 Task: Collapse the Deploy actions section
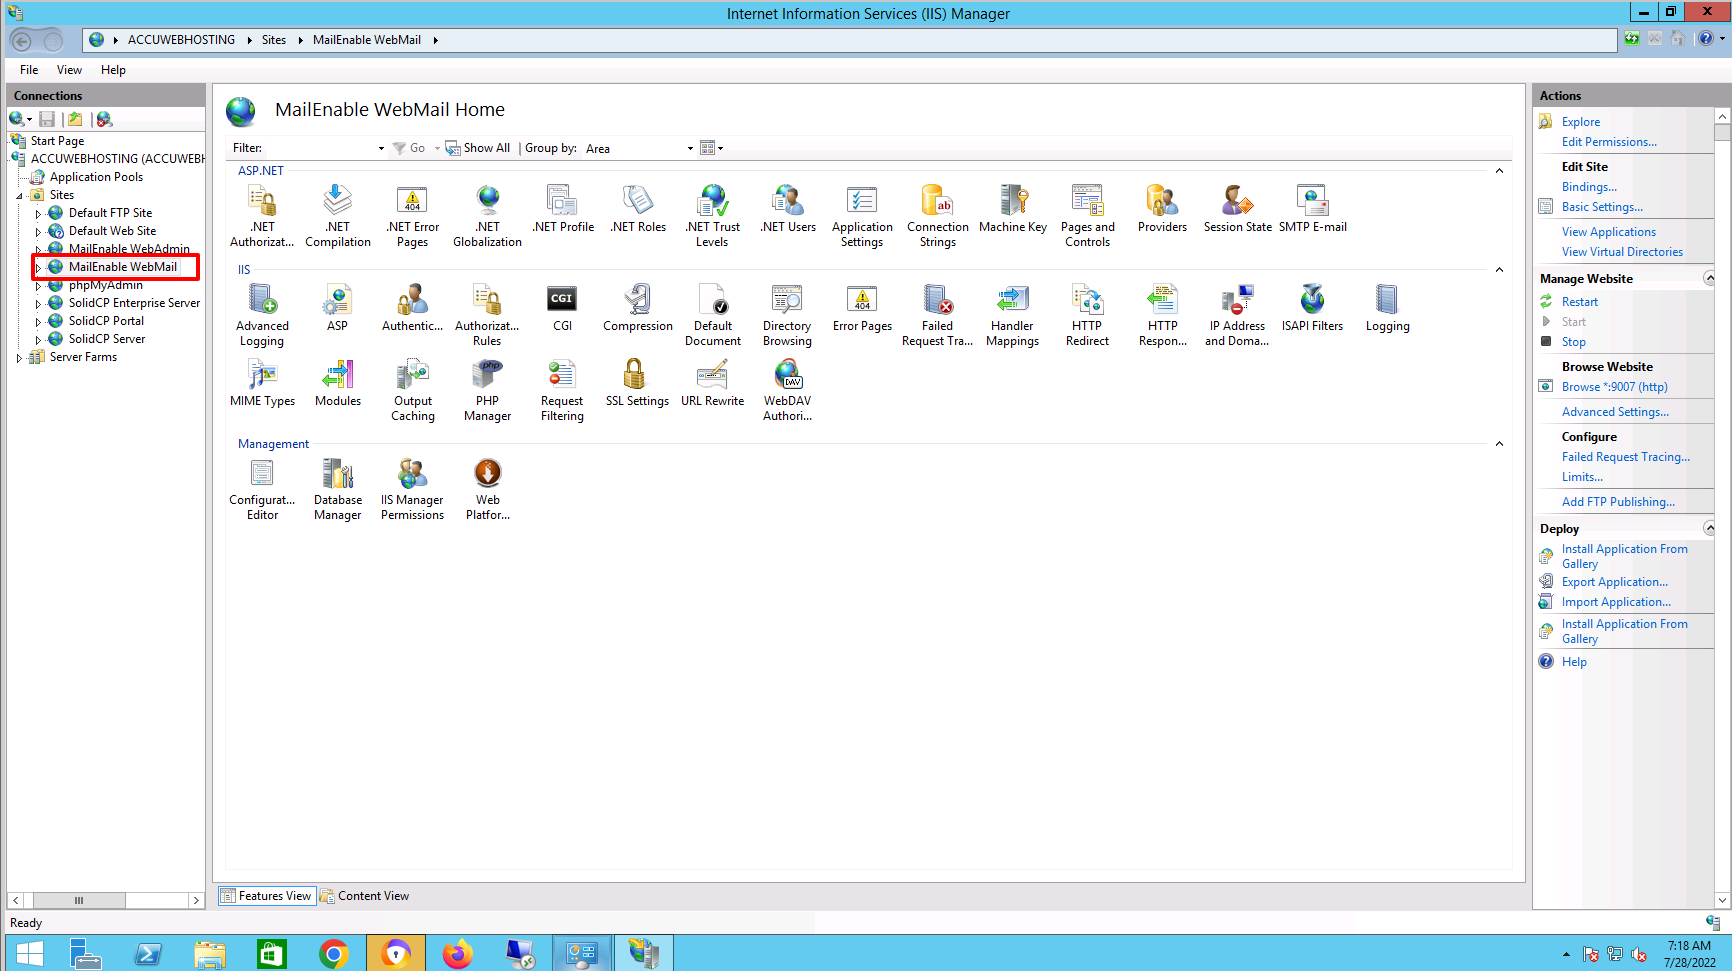coord(1709,528)
